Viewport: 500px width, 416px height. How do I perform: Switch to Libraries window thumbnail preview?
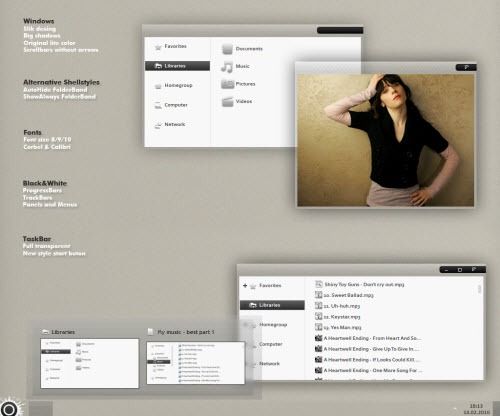90,363
